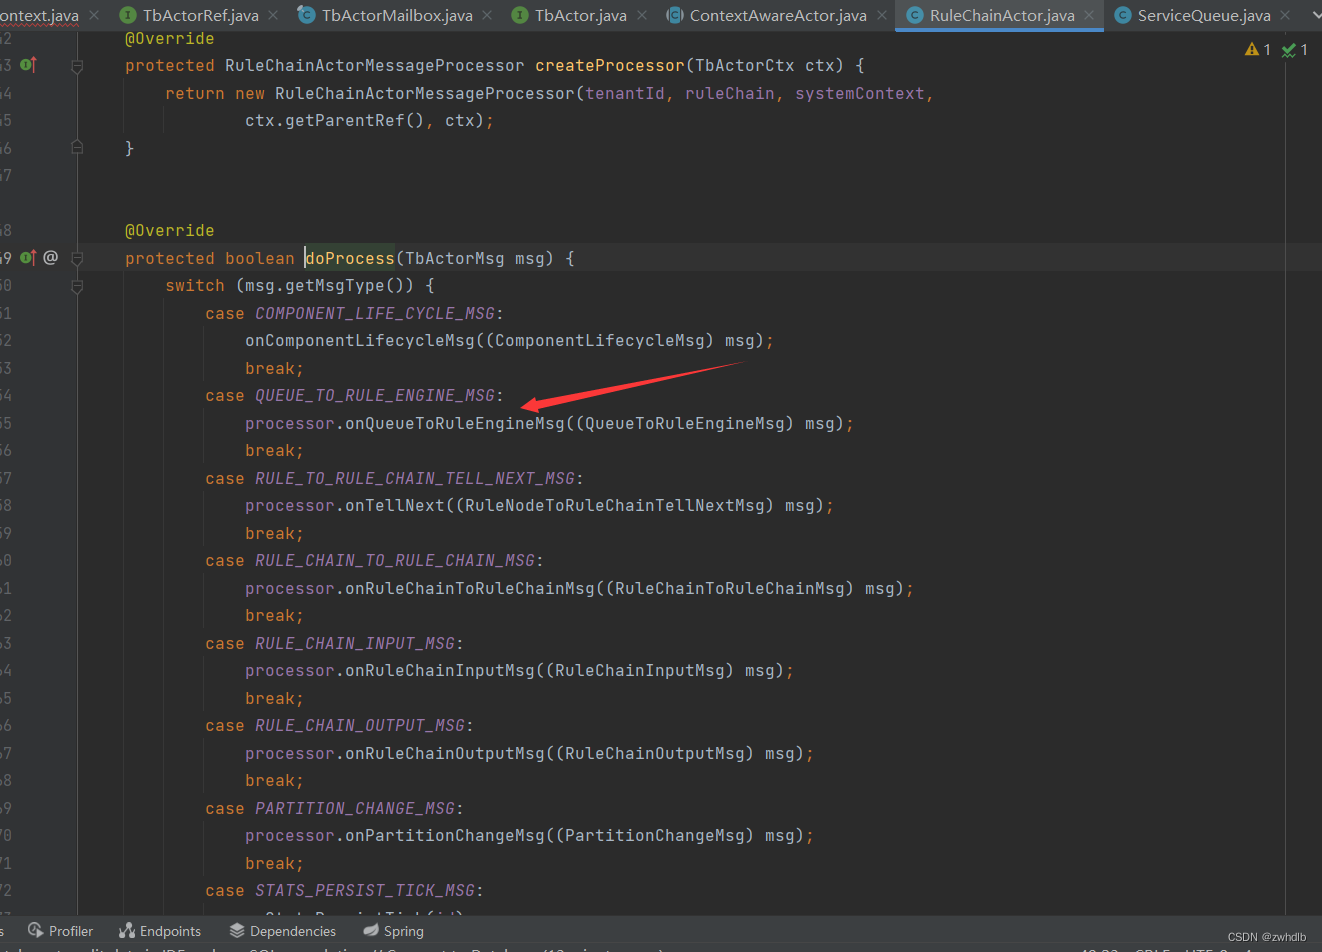Click the QUEUE_TO_RULE_ENGINE_MSG case label

375,396
